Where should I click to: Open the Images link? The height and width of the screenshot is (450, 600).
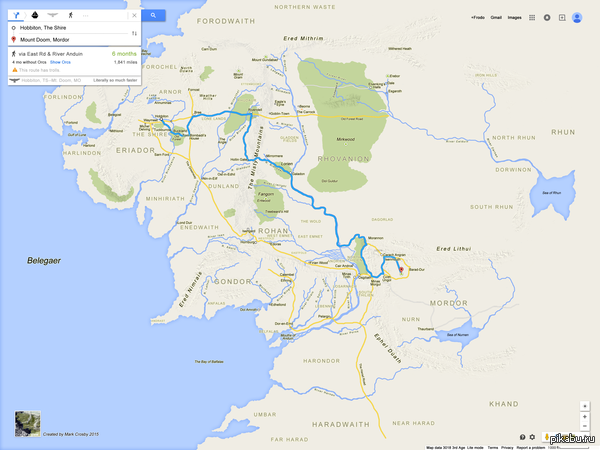click(514, 18)
